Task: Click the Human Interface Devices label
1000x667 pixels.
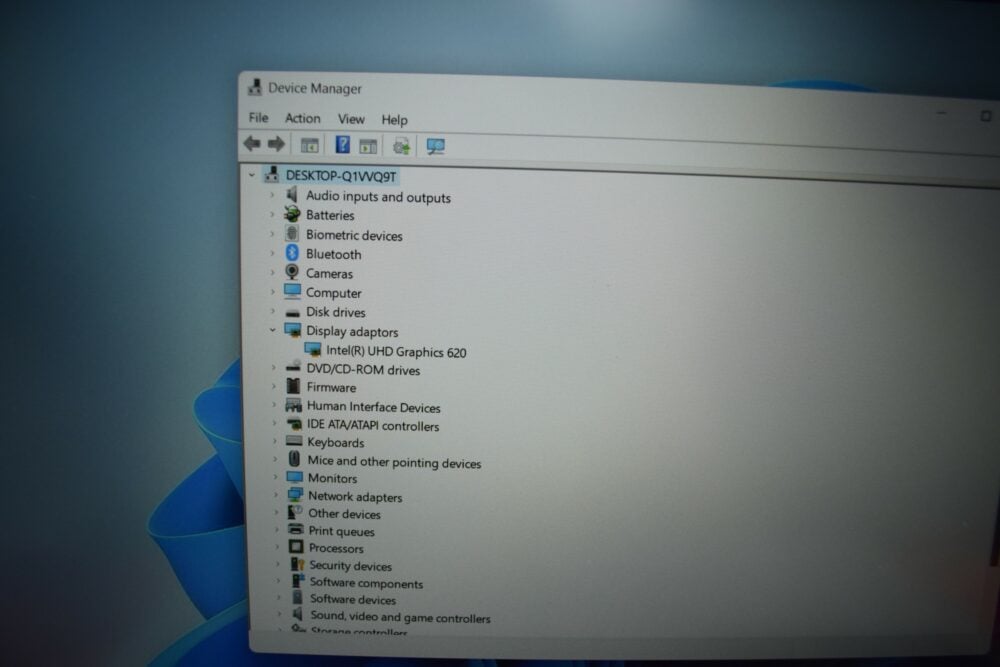Action: click(373, 407)
